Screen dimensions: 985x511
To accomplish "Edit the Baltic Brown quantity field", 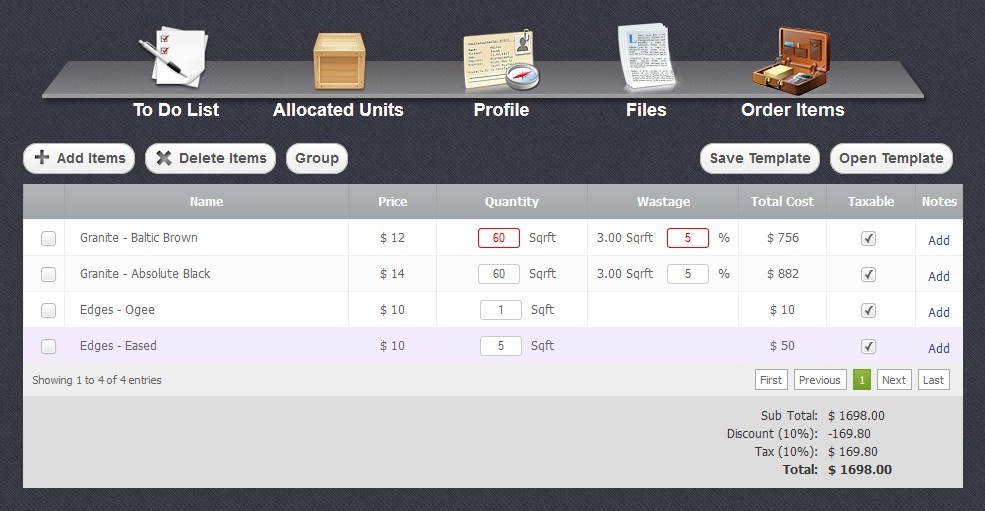I will click(x=499, y=238).
